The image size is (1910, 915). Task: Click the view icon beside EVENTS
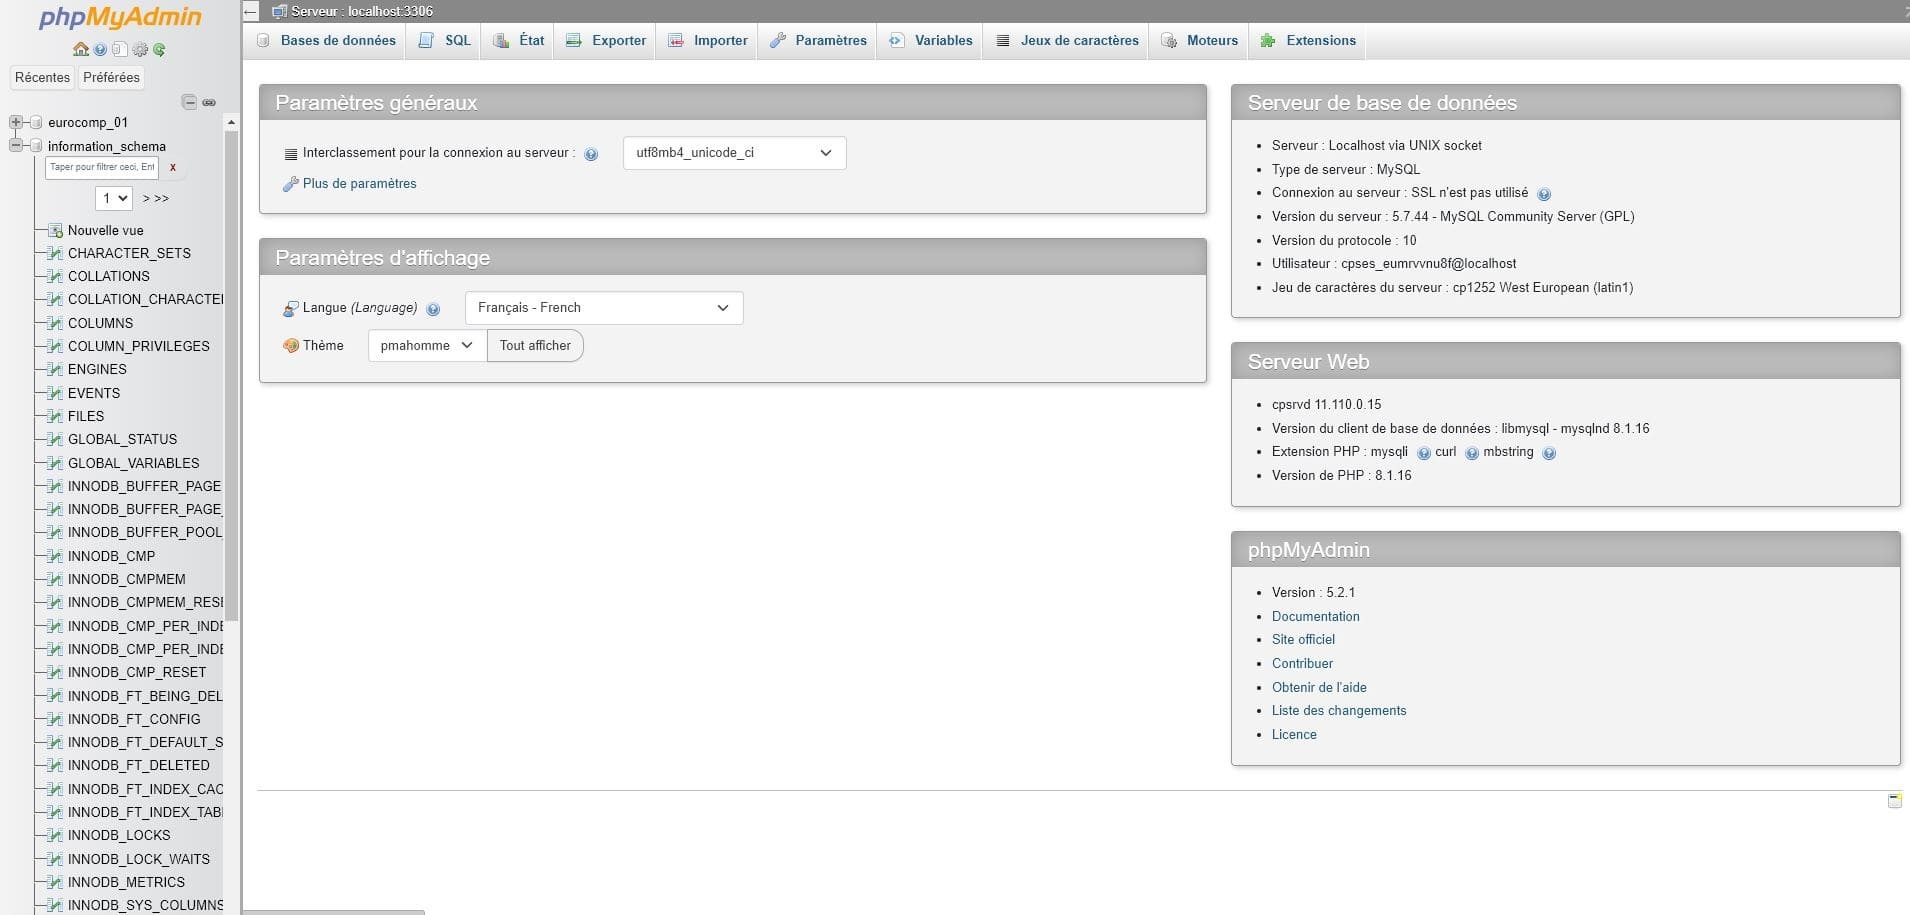[56, 393]
